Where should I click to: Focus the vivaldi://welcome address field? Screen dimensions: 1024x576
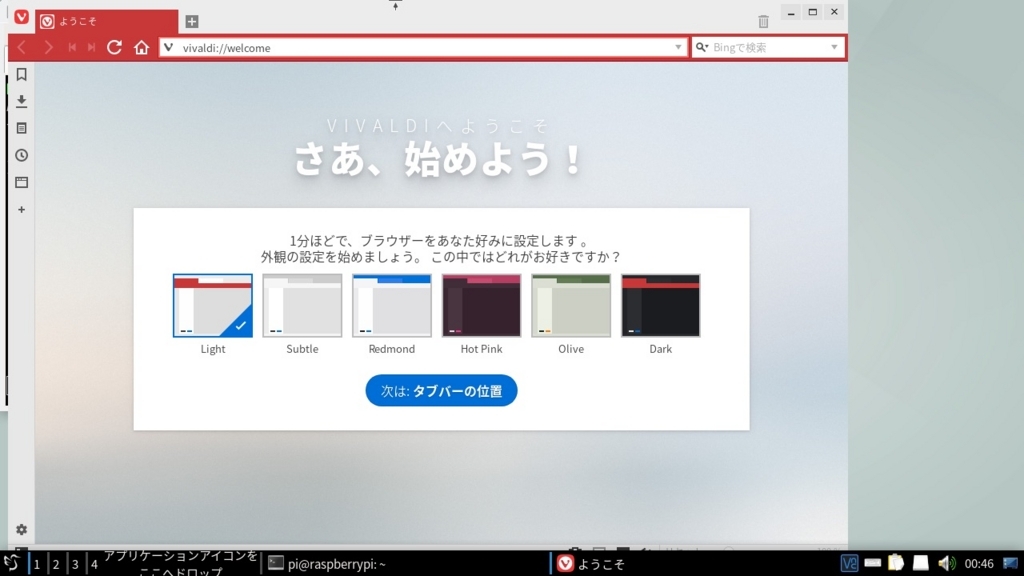pos(423,48)
